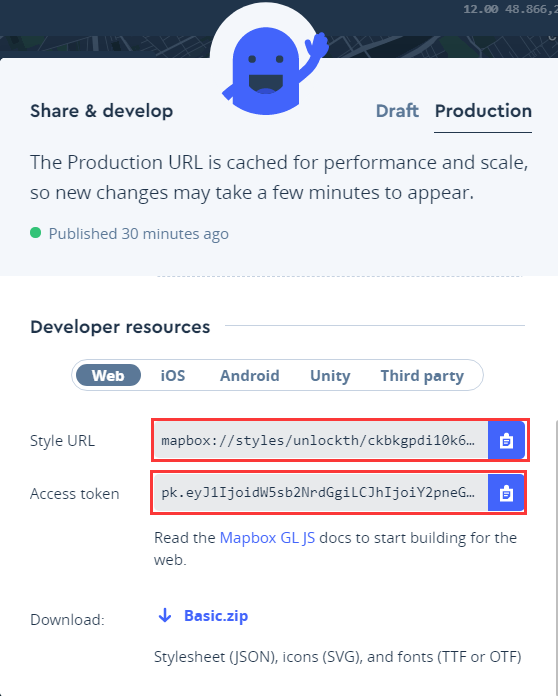Open the Mapbox GL JS docs link
This screenshot has height=696, width=558.
[x=267, y=538]
